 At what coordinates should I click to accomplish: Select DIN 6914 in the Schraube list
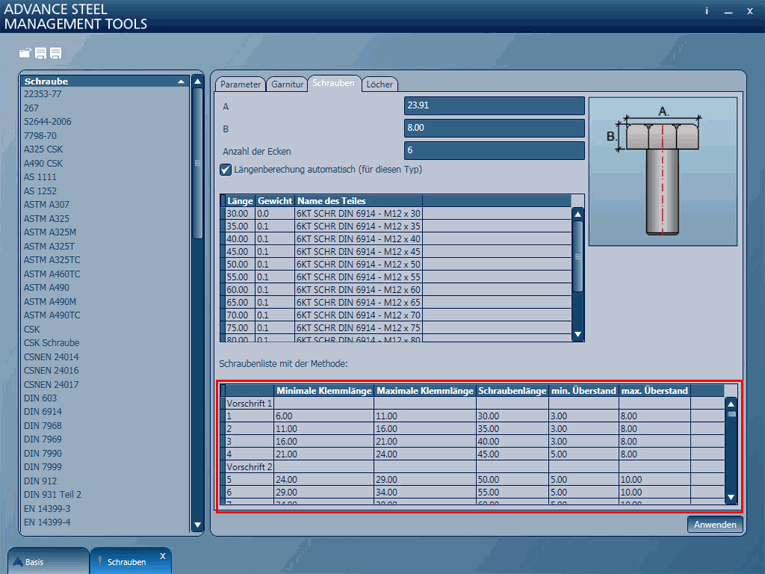43,412
